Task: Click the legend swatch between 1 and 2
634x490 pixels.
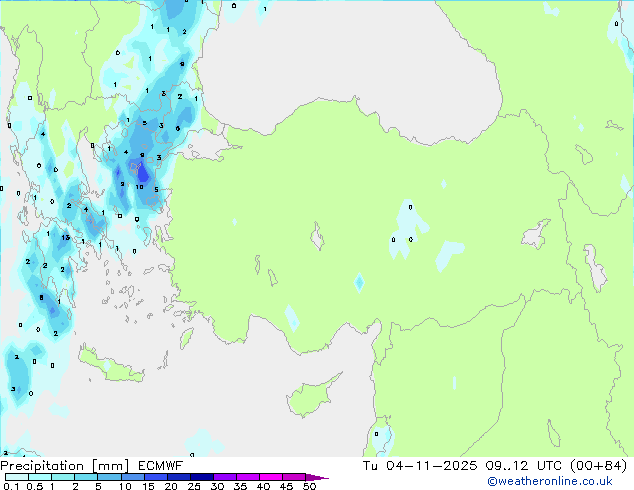Action: pyautogui.click(x=63, y=477)
